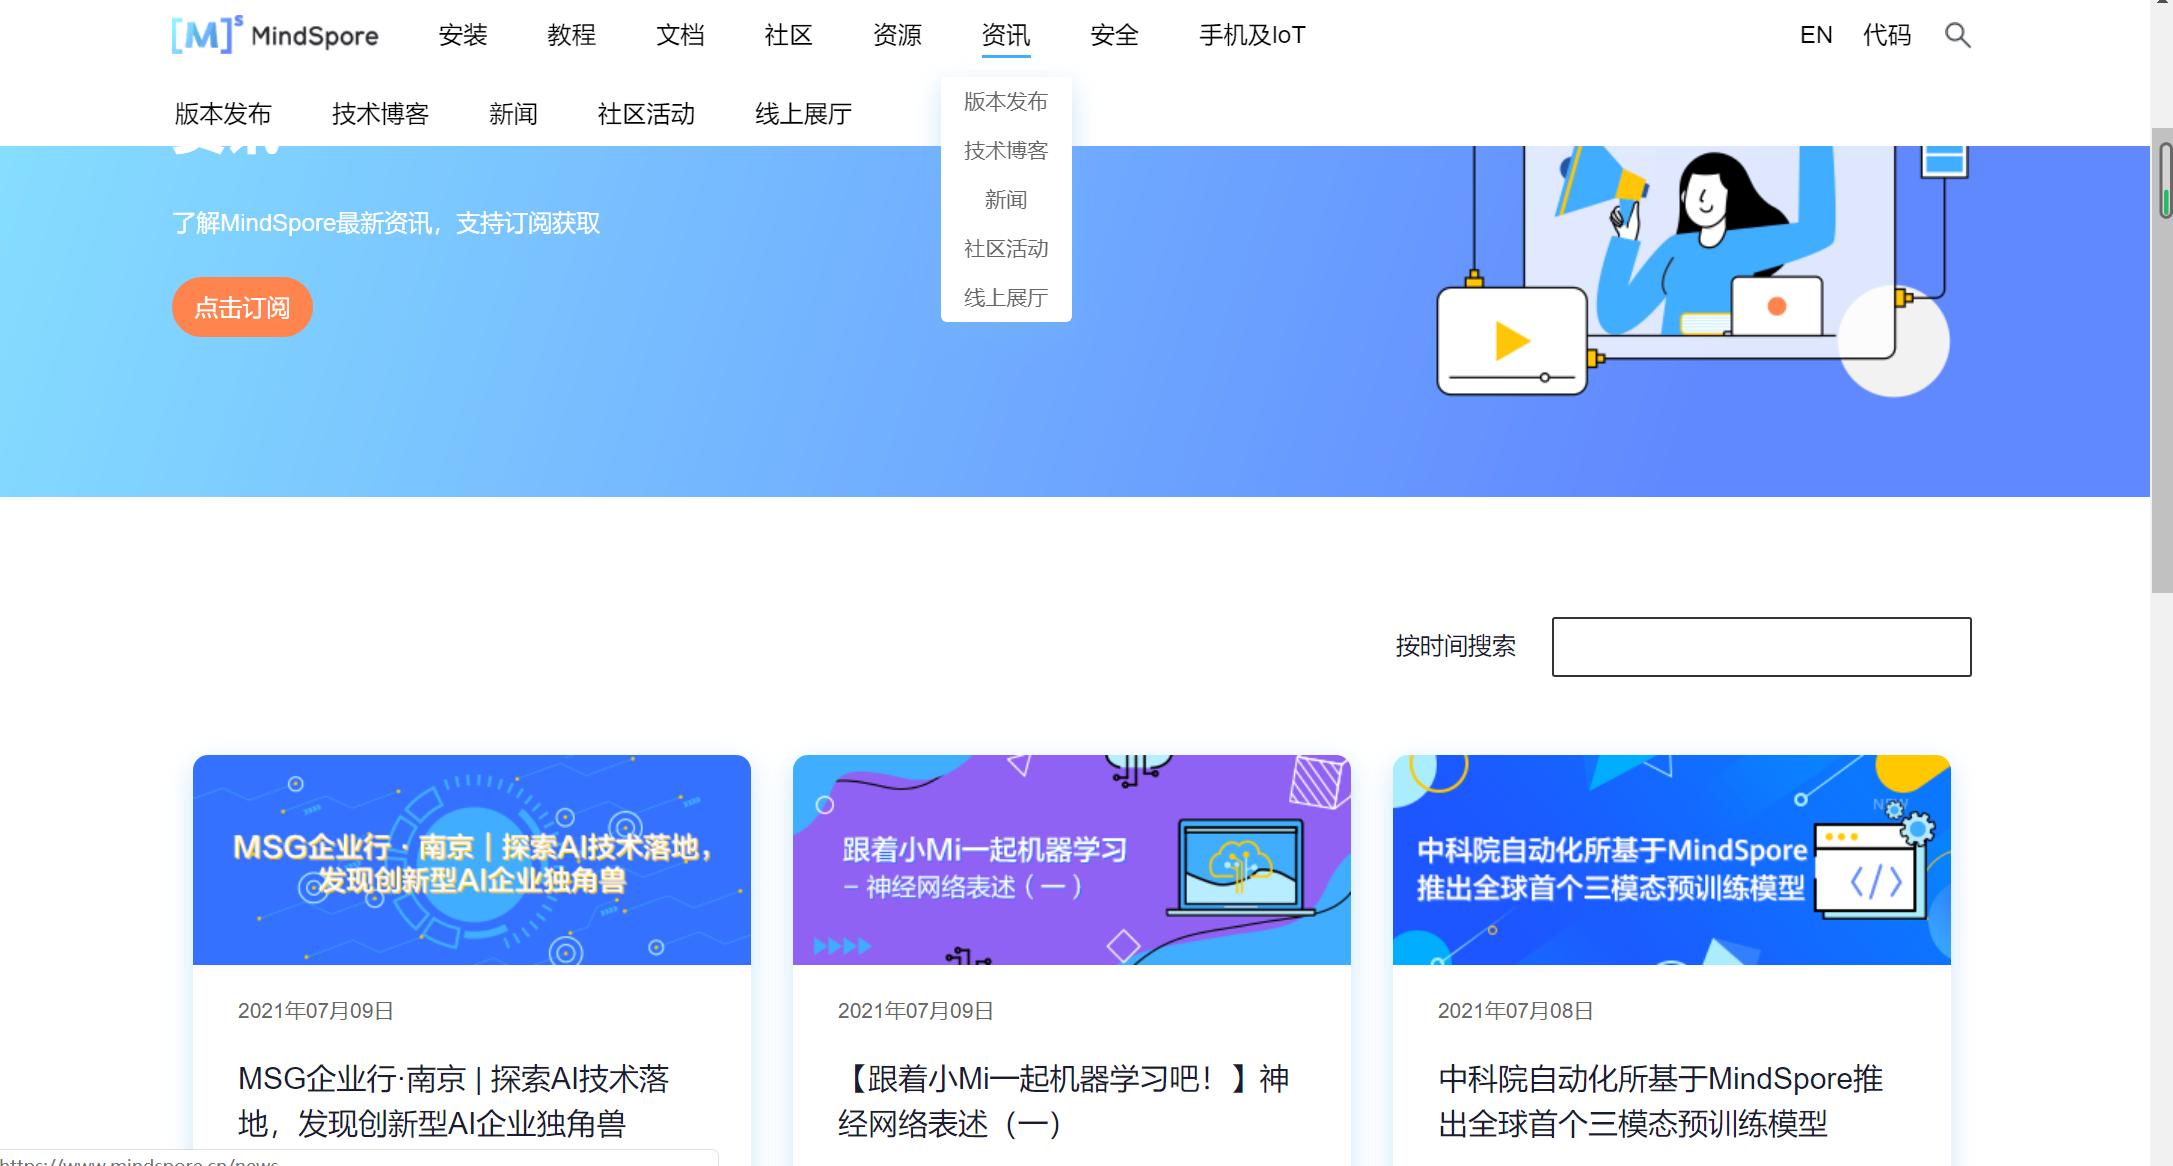The image size is (2173, 1166).
Task: Select 版本发布 in the dropdown list
Action: [1005, 102]
